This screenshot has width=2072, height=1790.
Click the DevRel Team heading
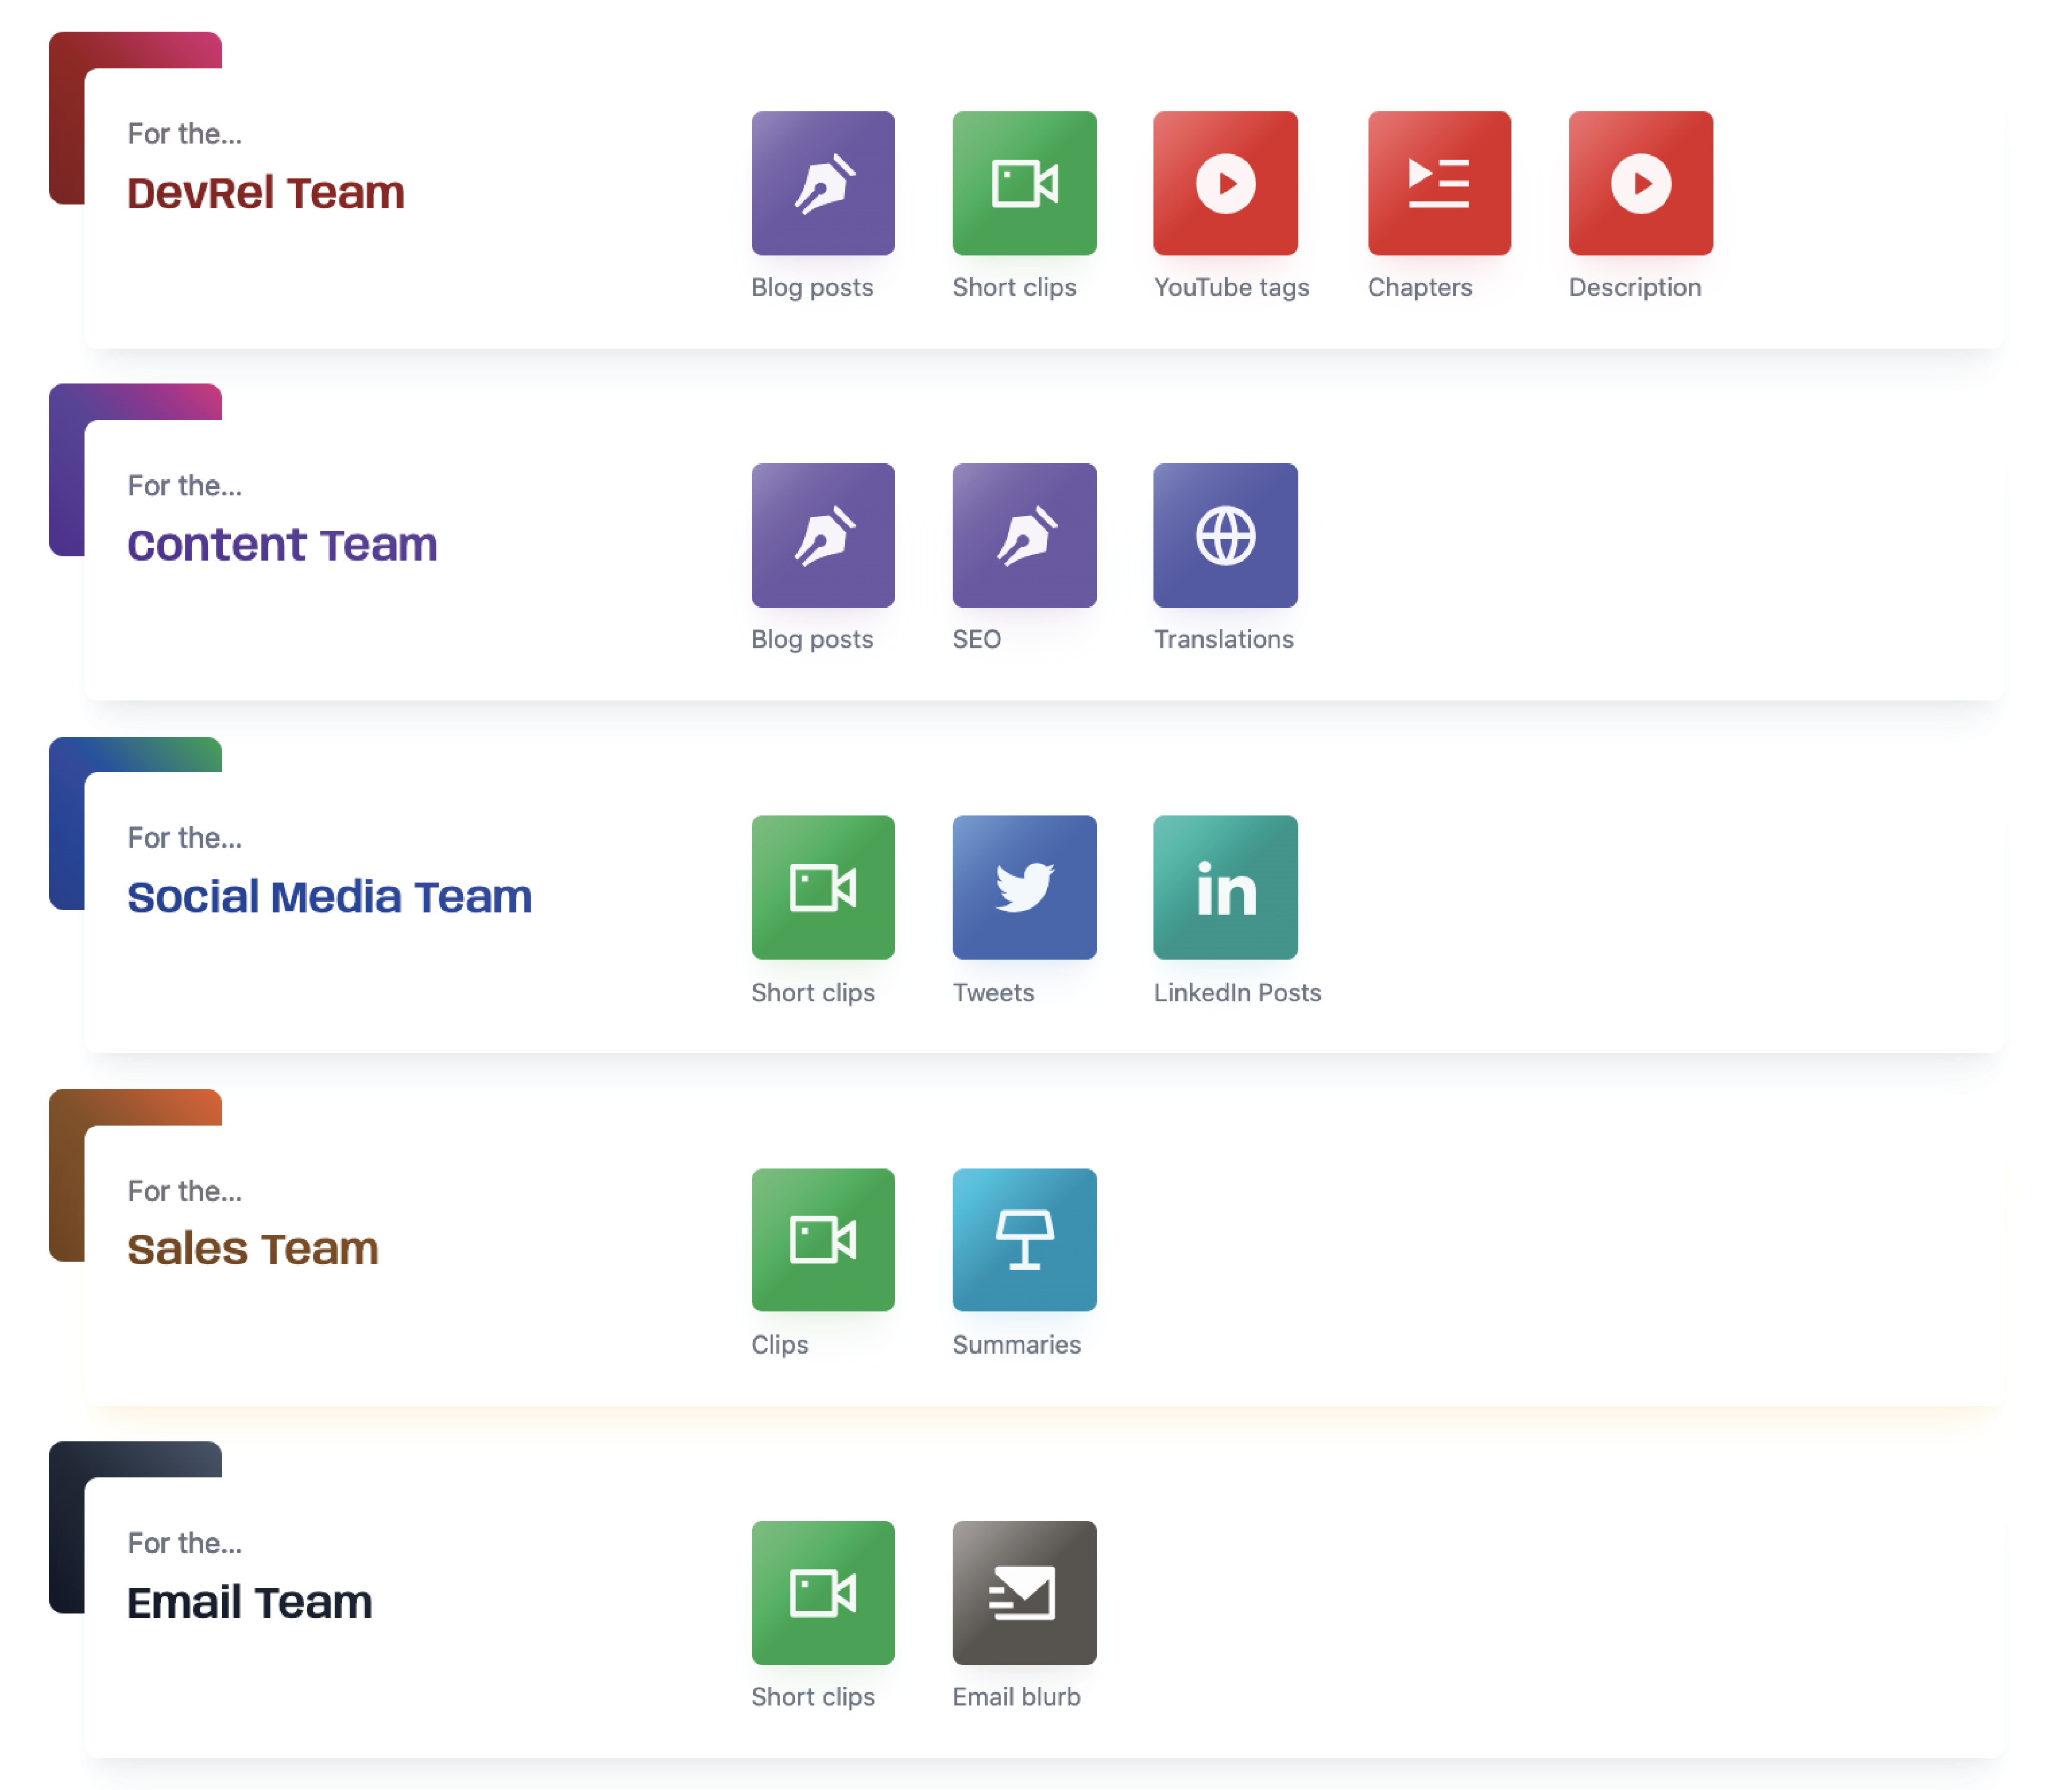[266, 193]
